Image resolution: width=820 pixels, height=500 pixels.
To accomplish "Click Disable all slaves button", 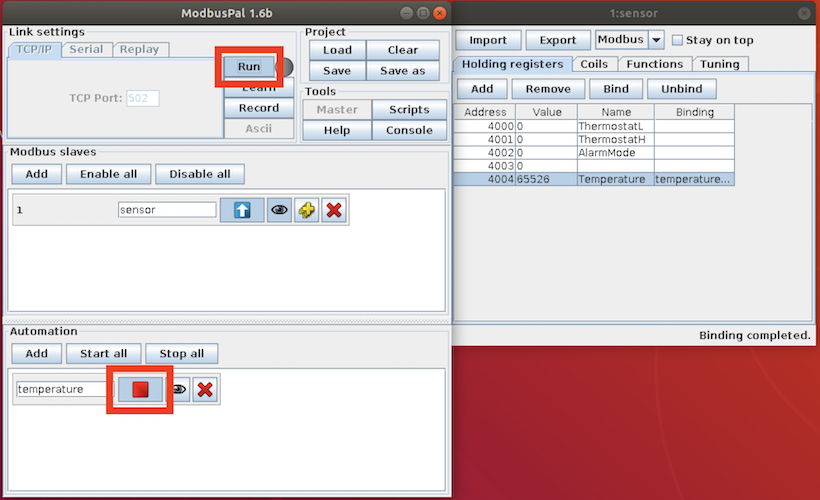I will 199,174.
